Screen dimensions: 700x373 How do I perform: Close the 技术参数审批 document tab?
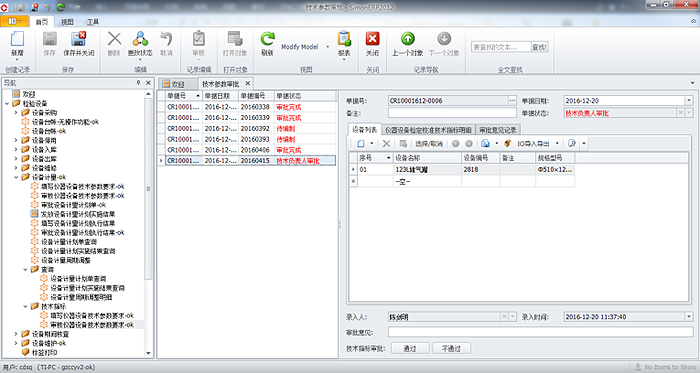click(x=247, y=83)
